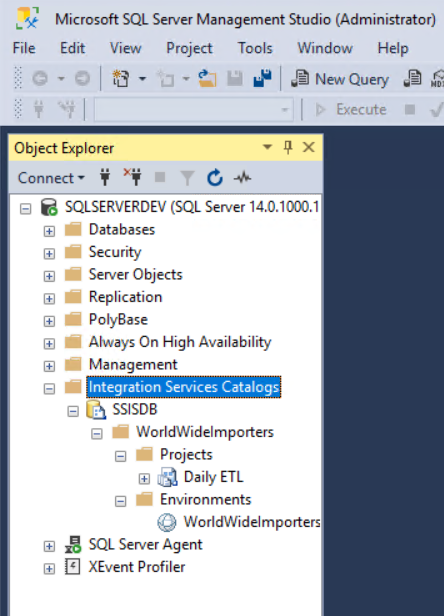Click the Open File folder icon

tap(207, 78)
